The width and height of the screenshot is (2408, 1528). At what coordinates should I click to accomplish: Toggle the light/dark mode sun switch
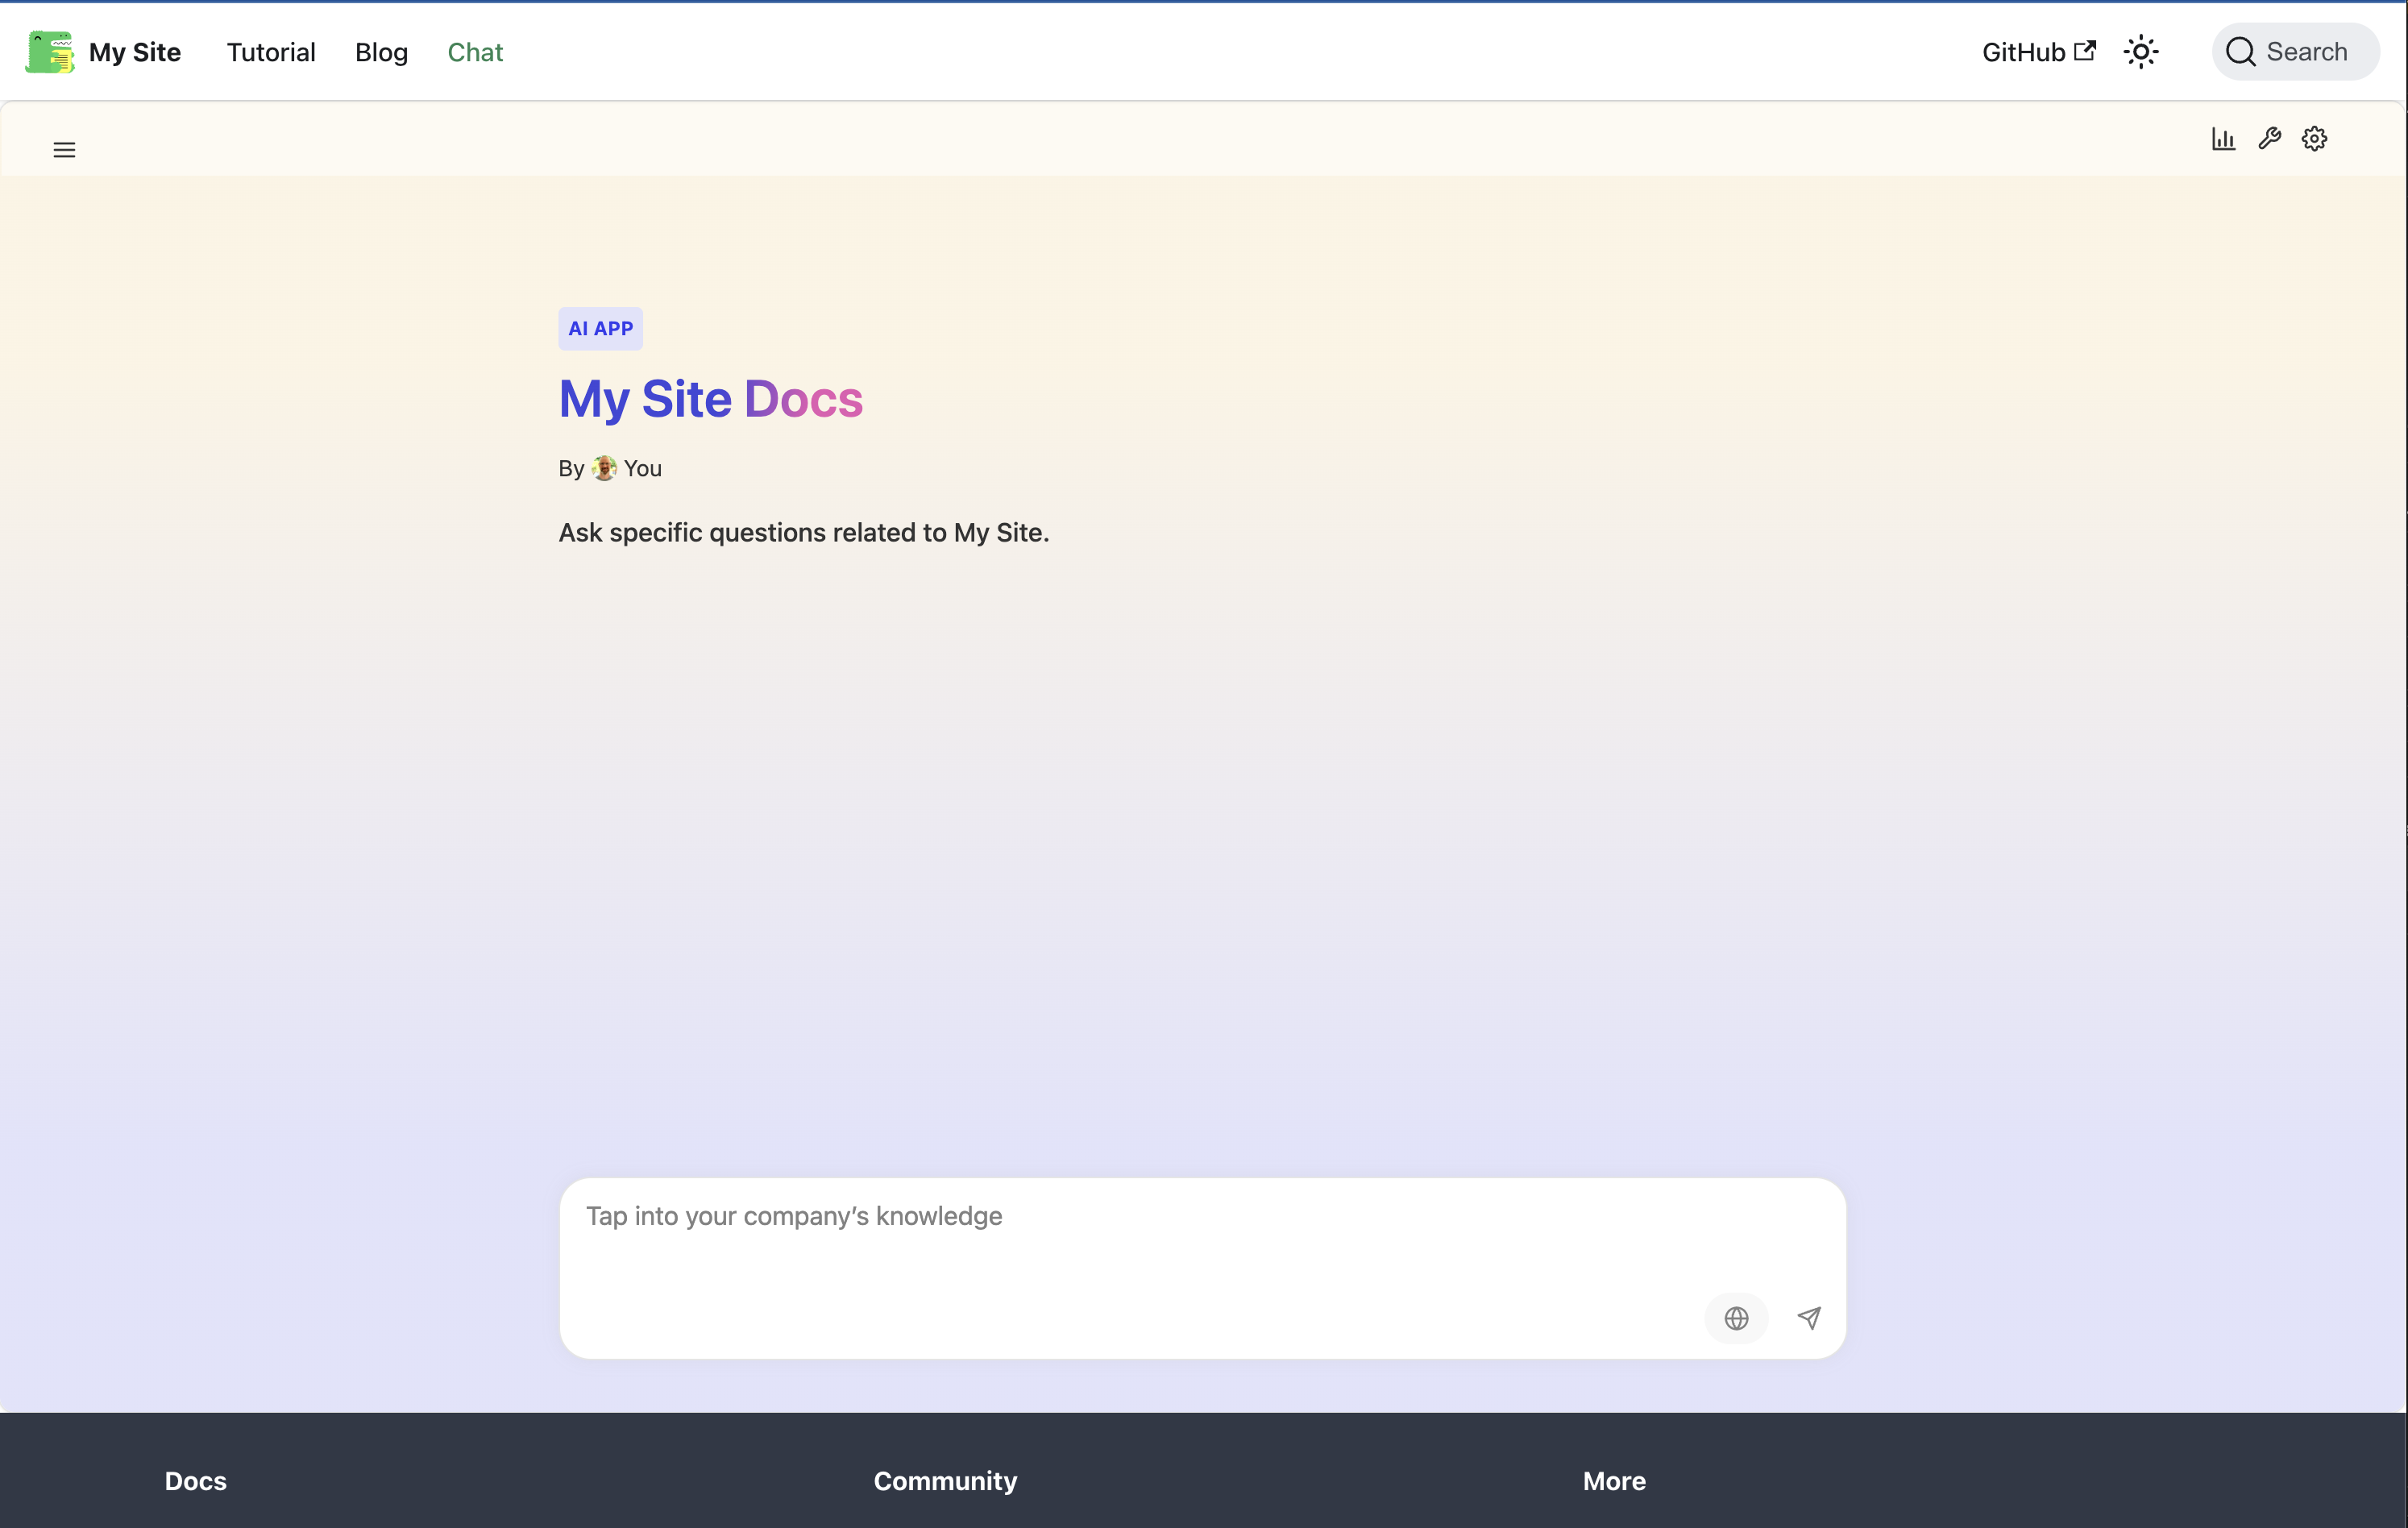pyautogui.click(x=2141, y=52)
